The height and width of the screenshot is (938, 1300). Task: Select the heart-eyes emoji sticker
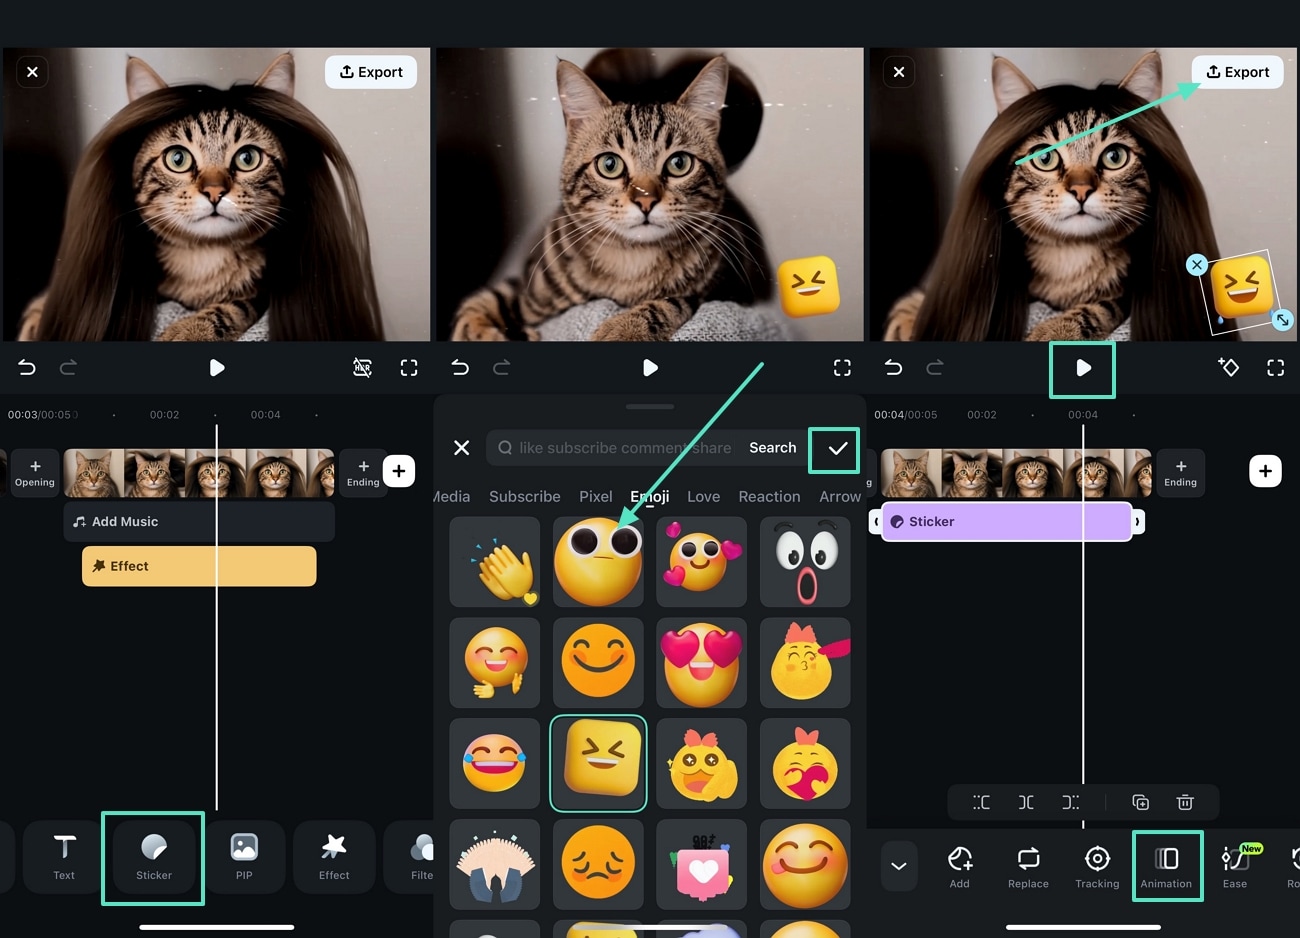(702, 663)
